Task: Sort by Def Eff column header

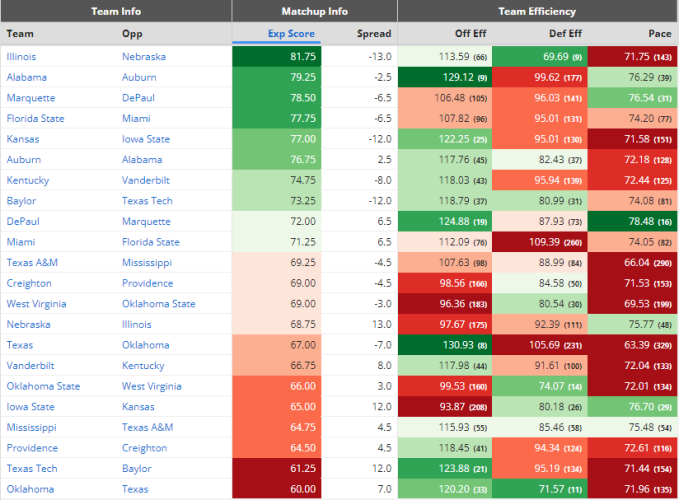Action: point(565,33)
